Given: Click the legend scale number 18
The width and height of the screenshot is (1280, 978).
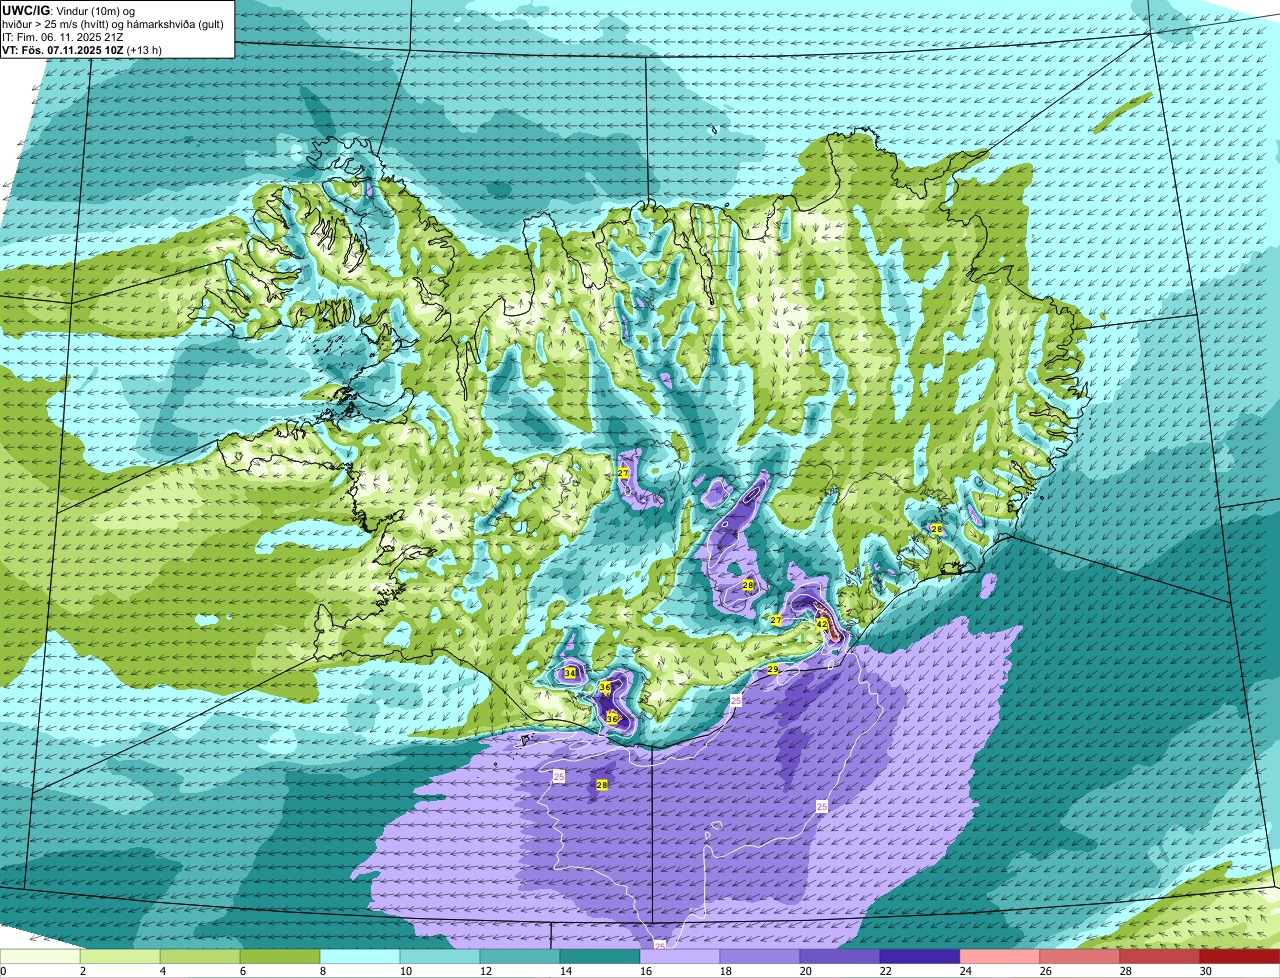Looking at the screenshot, I should (x=727, y=971).
